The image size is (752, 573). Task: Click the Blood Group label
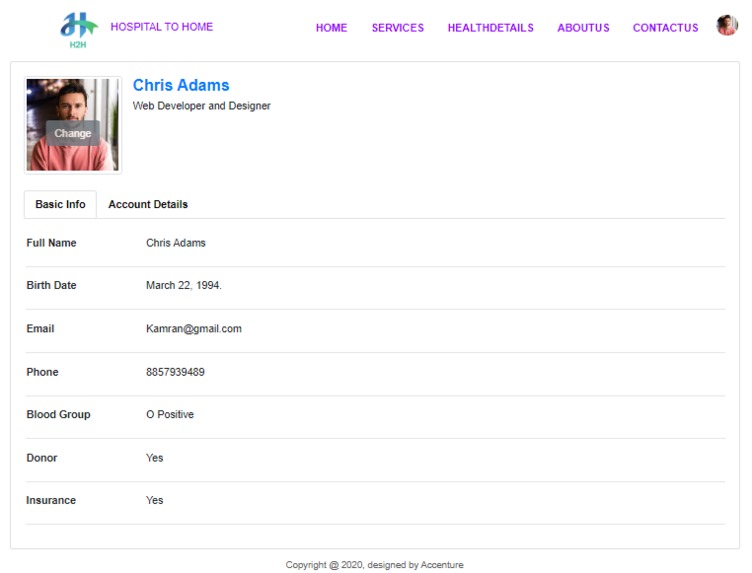coord(58,414)
